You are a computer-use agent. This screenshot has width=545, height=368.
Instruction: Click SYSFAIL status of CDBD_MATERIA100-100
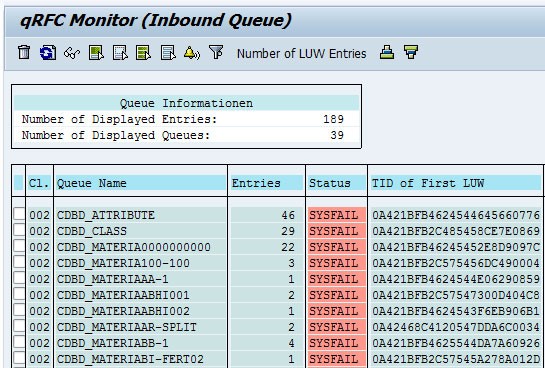(x=334, y=263)
